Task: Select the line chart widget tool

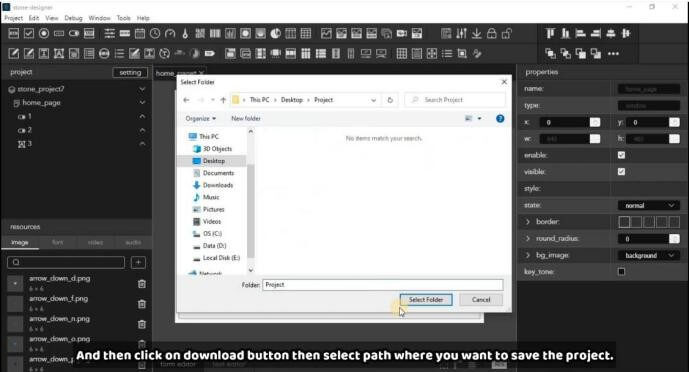Action: [326, 33]
